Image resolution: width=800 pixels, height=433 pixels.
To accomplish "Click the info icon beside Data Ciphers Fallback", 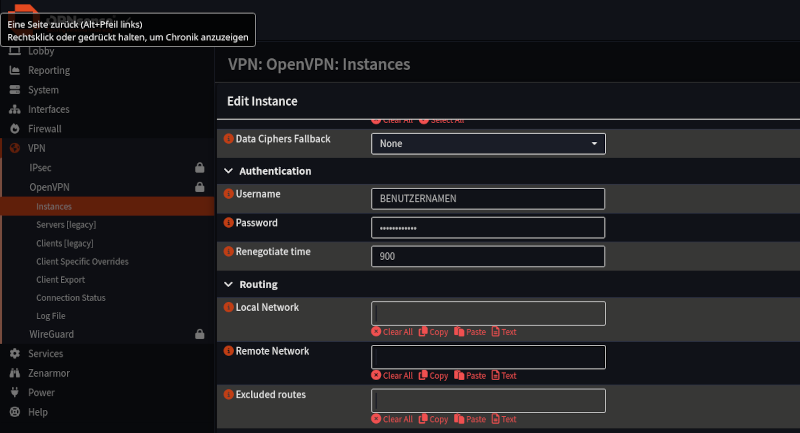I will pyautogui.click(x=228, y=139).
